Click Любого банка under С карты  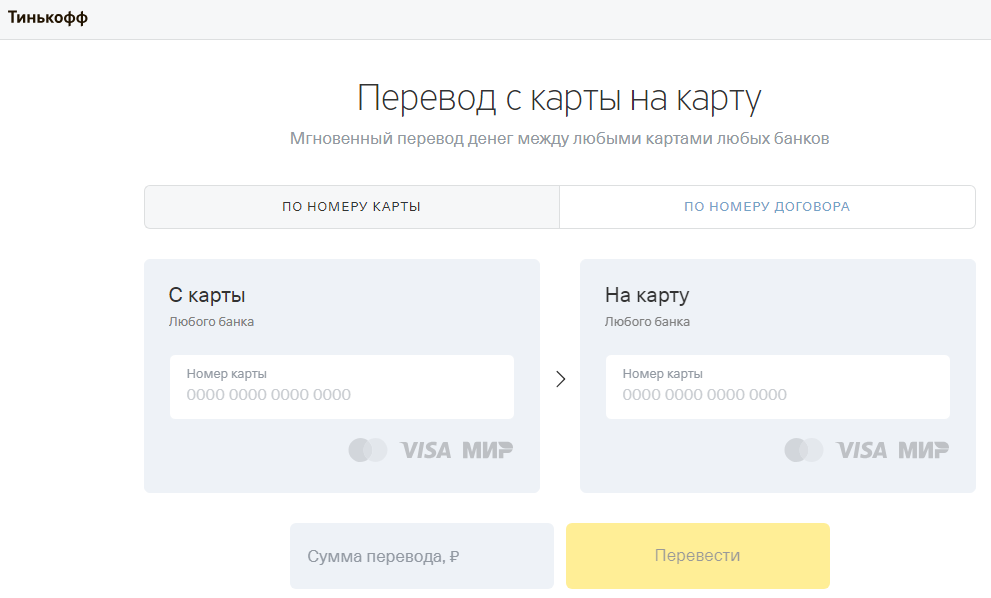[211, 322]
